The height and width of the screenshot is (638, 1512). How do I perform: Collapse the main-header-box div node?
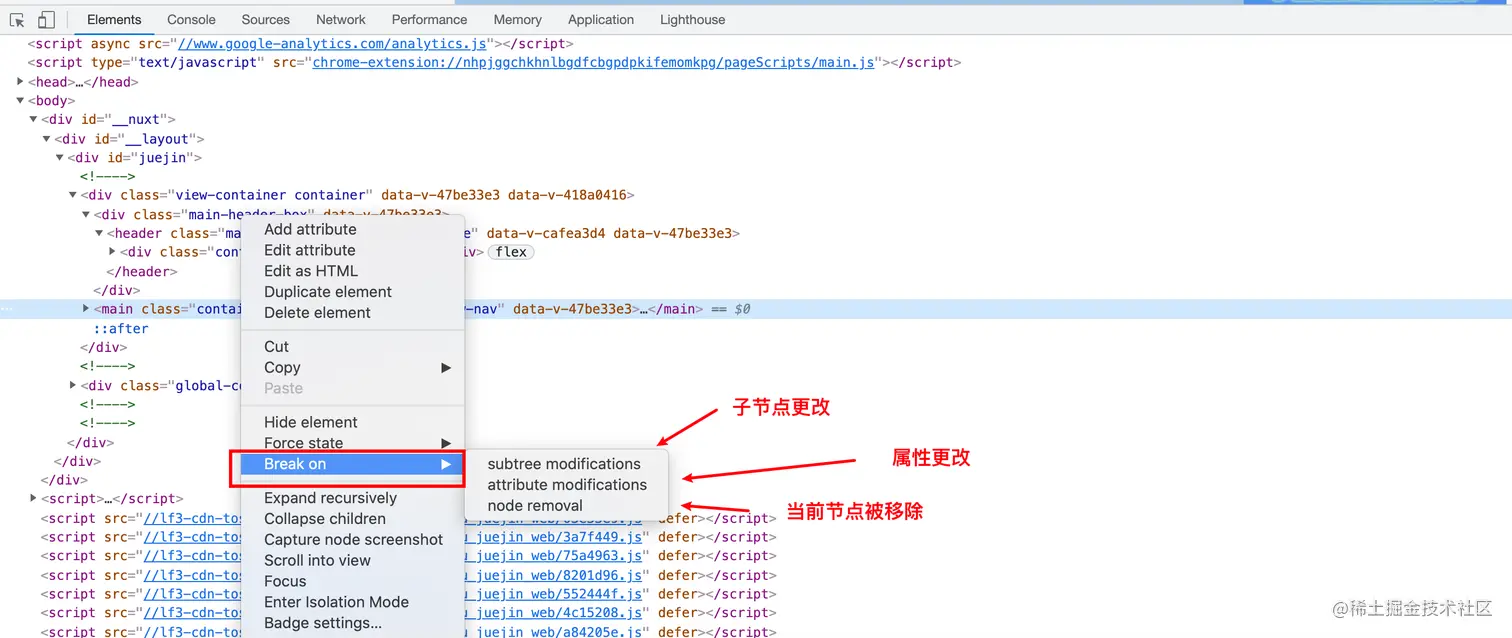coord(86,215)
